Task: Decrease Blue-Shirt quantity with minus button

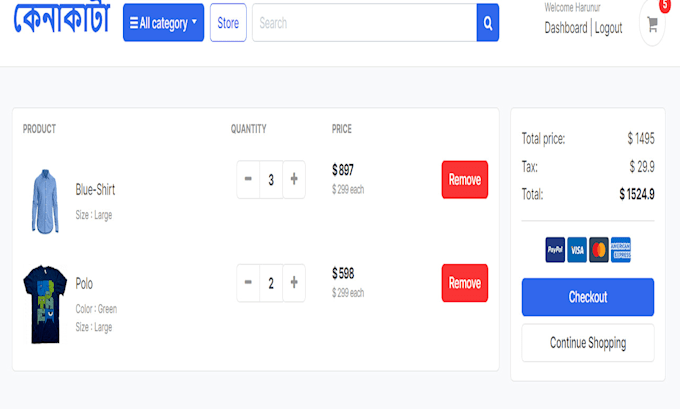Action: (248, 180)
